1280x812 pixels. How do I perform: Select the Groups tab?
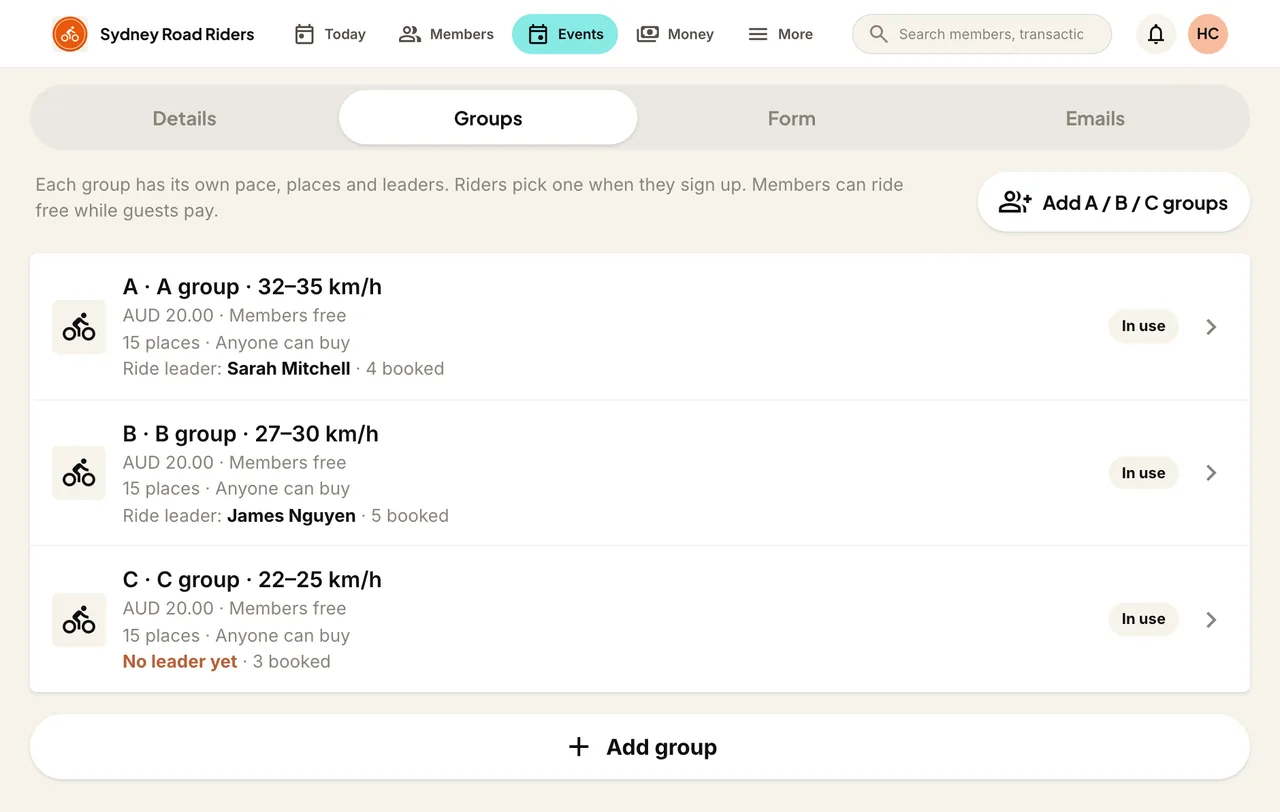pyautogui.click(x=488, y=118)
